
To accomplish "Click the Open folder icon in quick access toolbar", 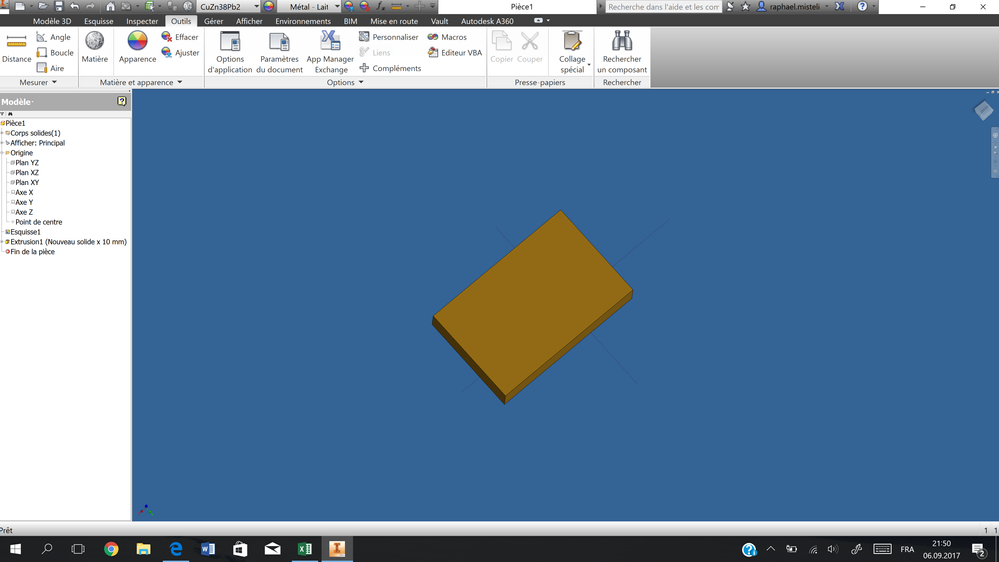I will click(42, 6).
